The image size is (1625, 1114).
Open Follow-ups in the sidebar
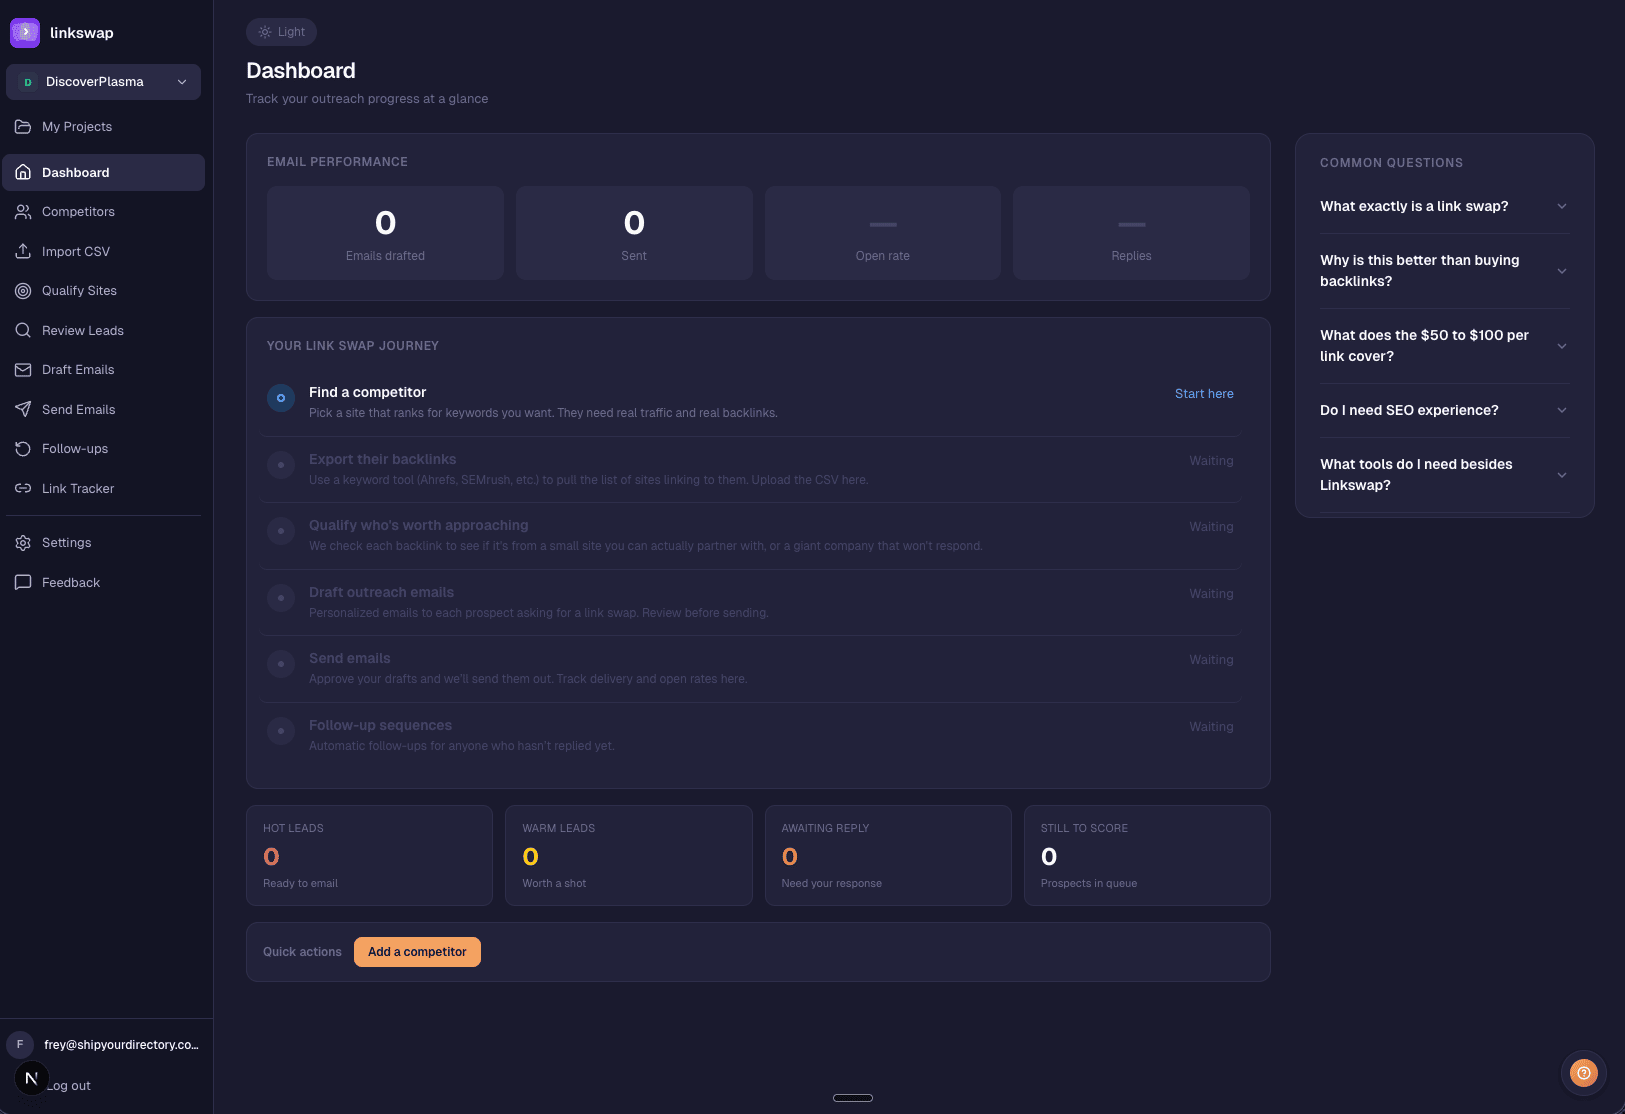pyautogui.click(x=75, y=449)
